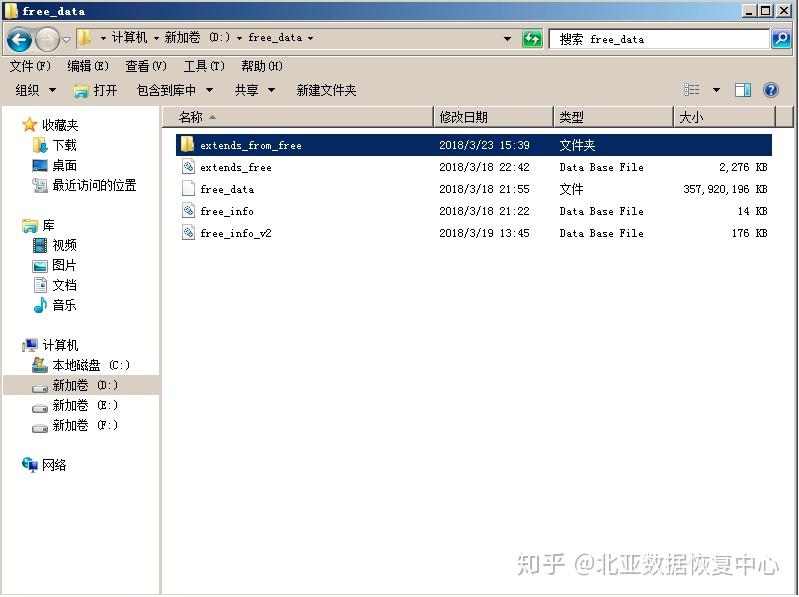
Task: Click the Back navigation arrow
Action: [x=19, y=39]
